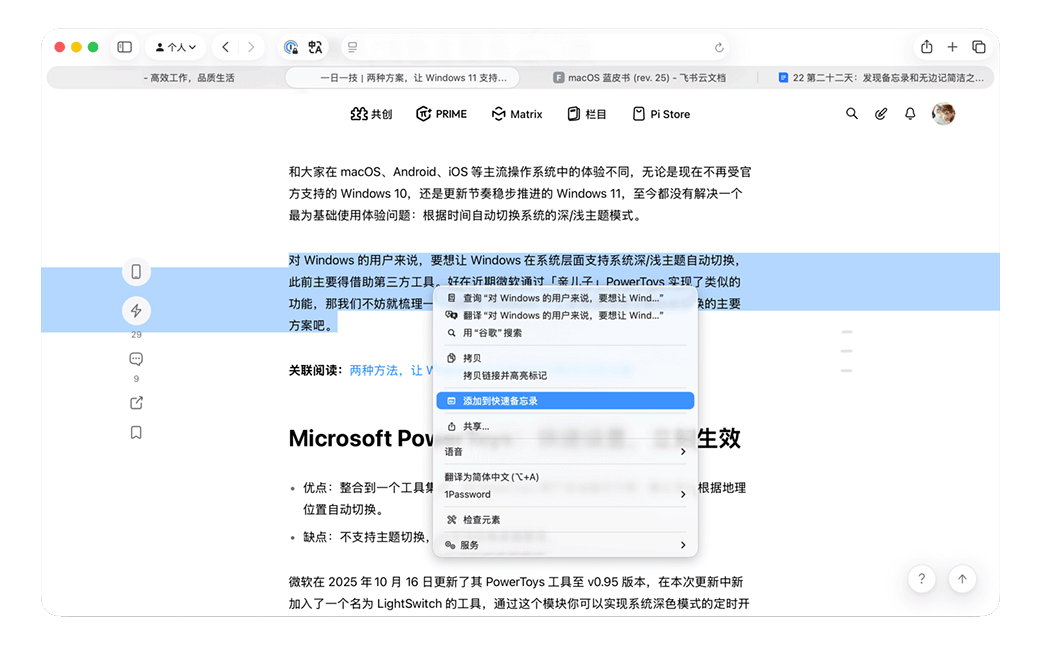Click the privacy shield extension icon

point(291,47)
